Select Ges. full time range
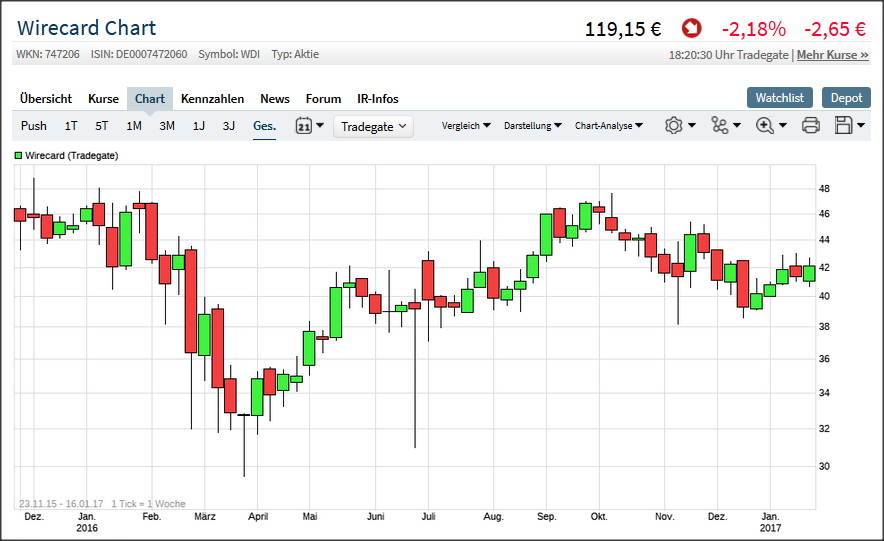 (x=264, y=126)
